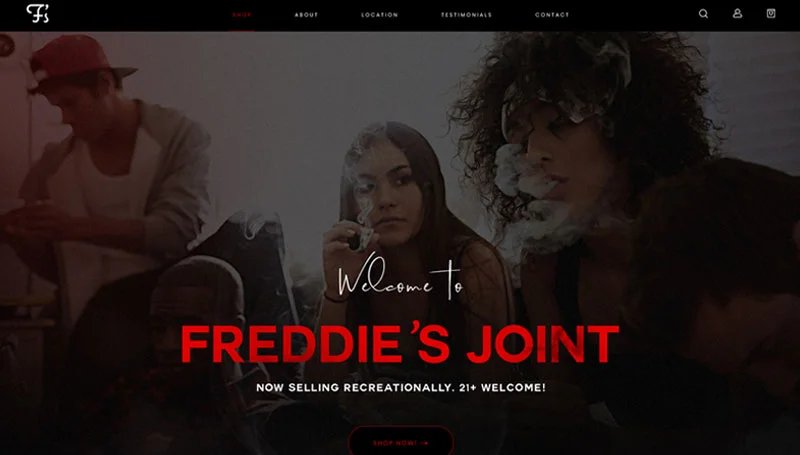Open the Contact nav item
The width and height of the screenshot is (800, 455).
point(552,15)
